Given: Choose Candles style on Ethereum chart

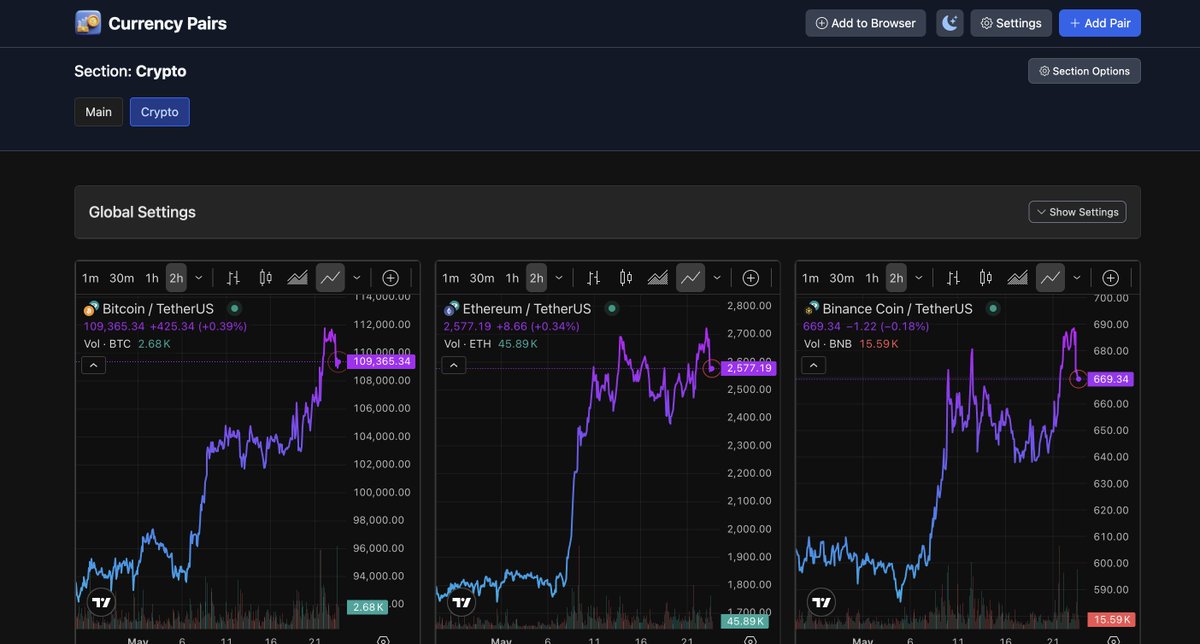Looking at the screenshot, I should click(625, 278).
